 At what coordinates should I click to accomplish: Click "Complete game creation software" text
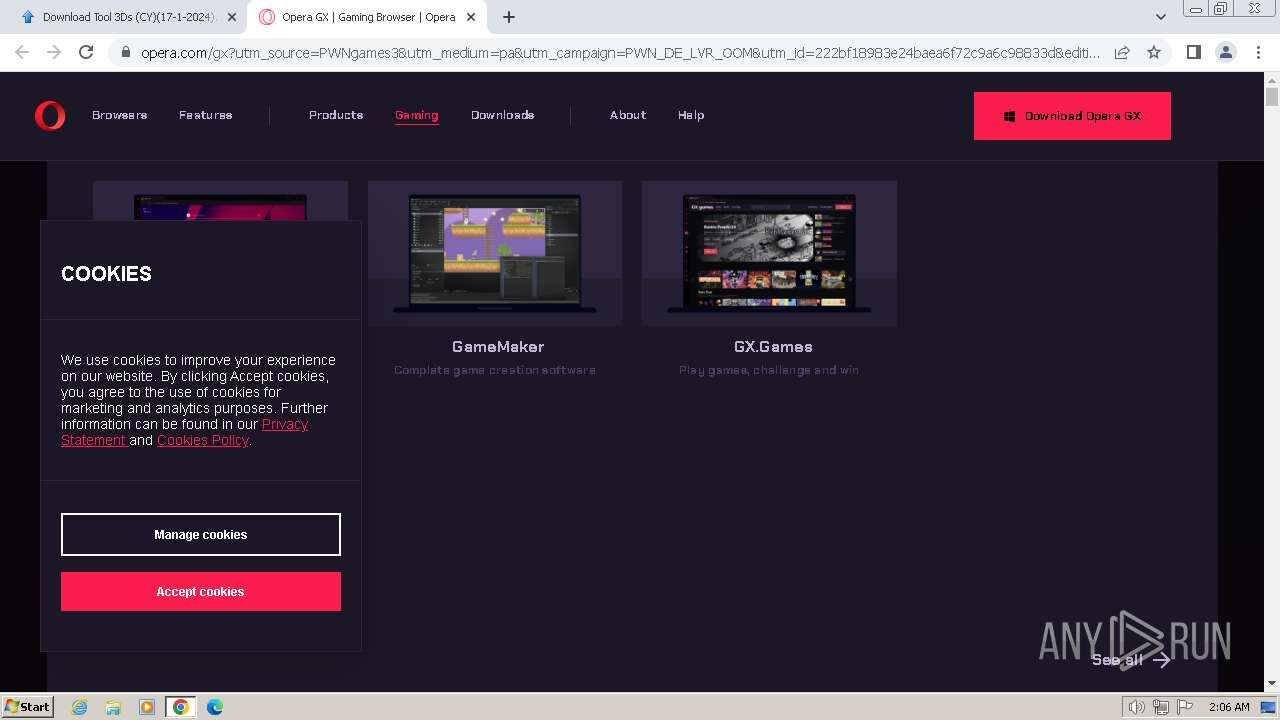(x=495, y=370)
